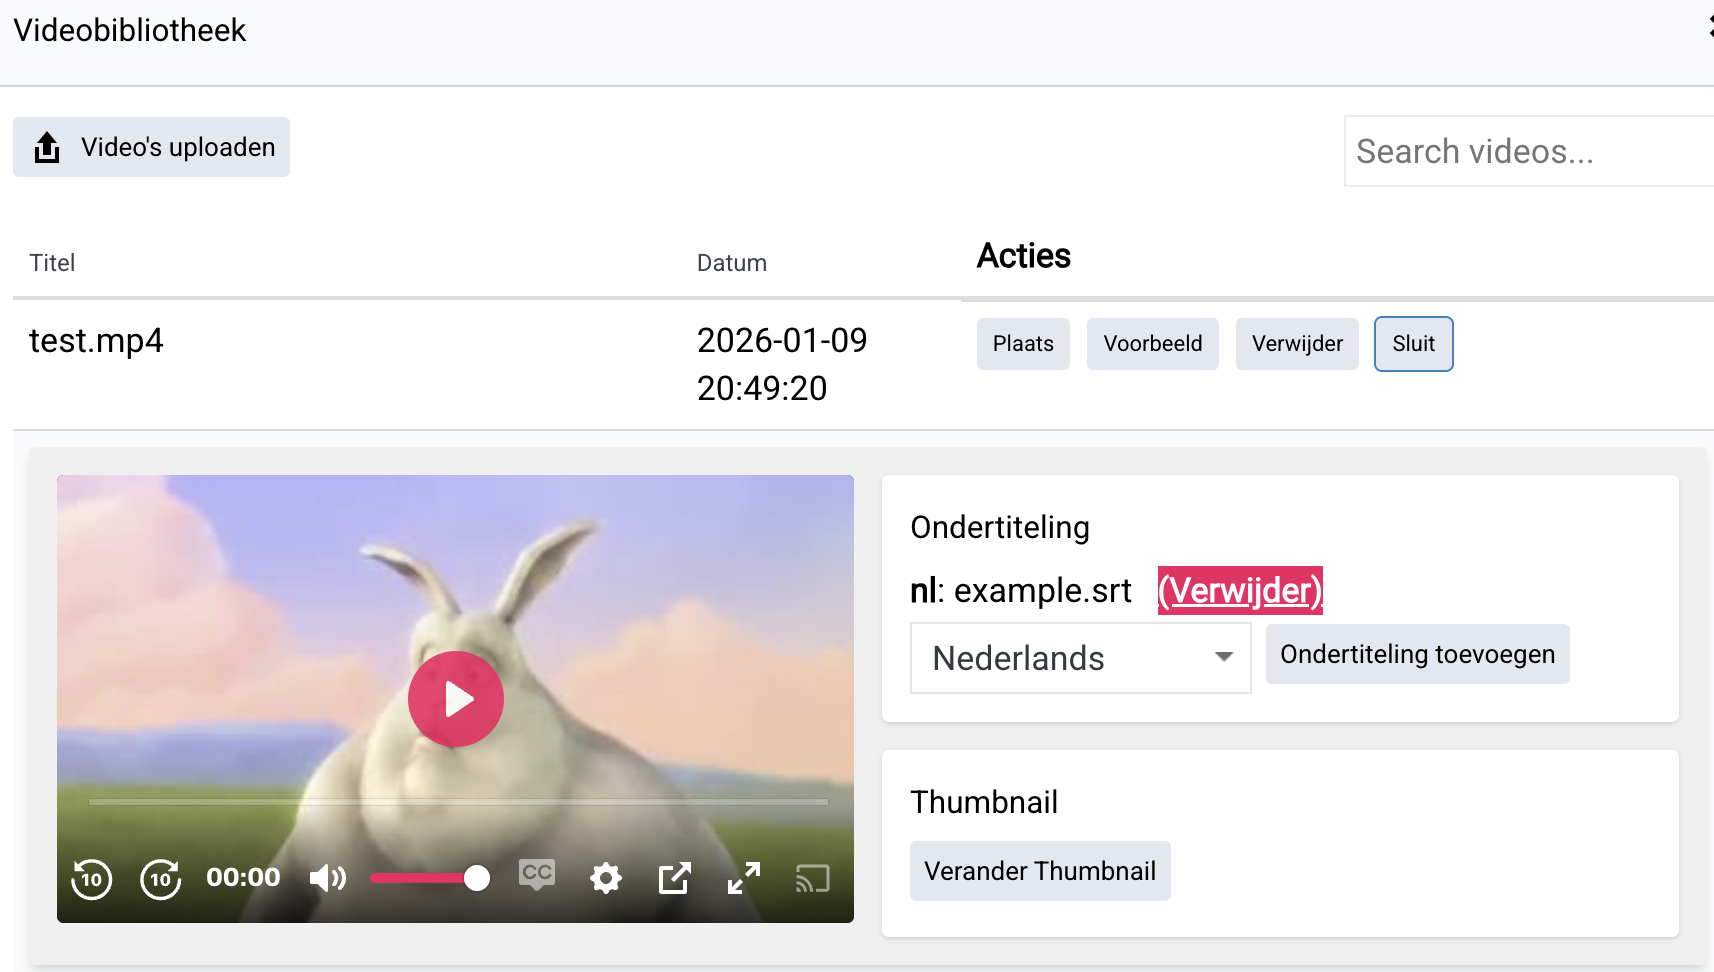Toggle closed captions in the player

[x=537, y=875]
